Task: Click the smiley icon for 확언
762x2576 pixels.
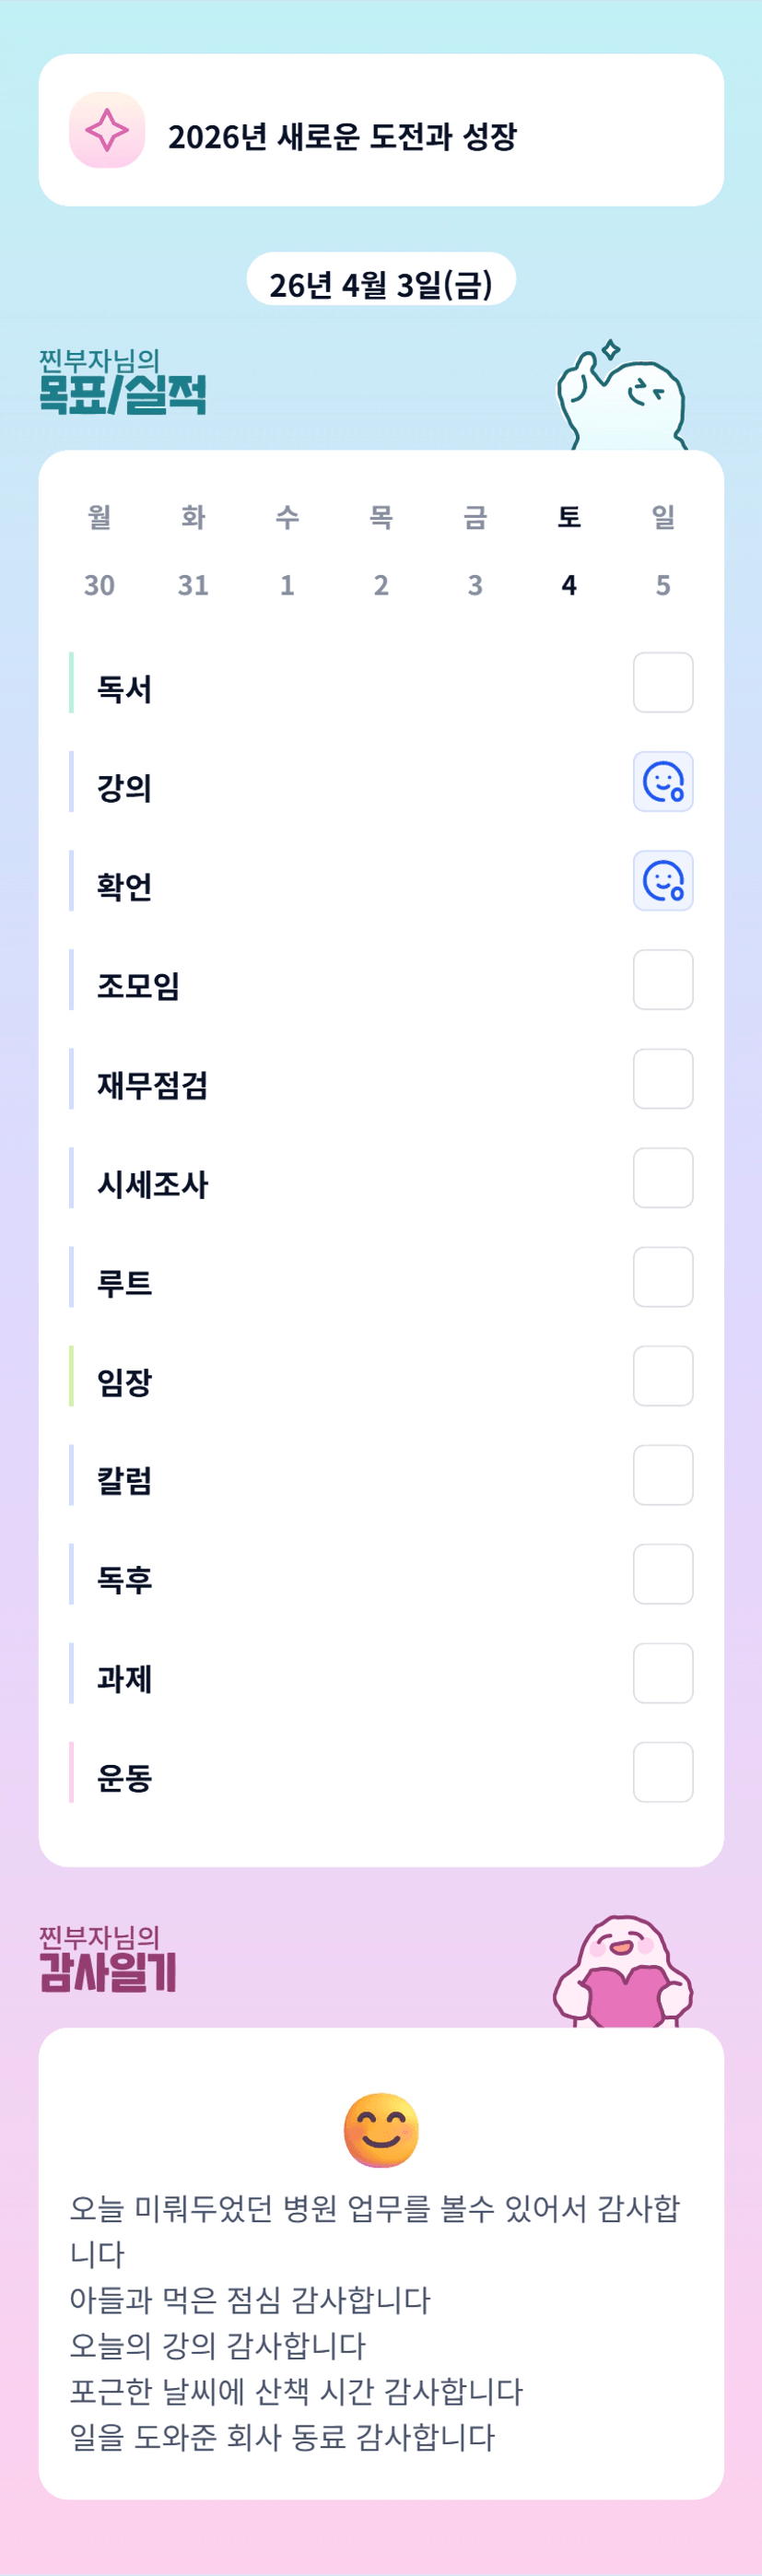Action: point(663,880)
